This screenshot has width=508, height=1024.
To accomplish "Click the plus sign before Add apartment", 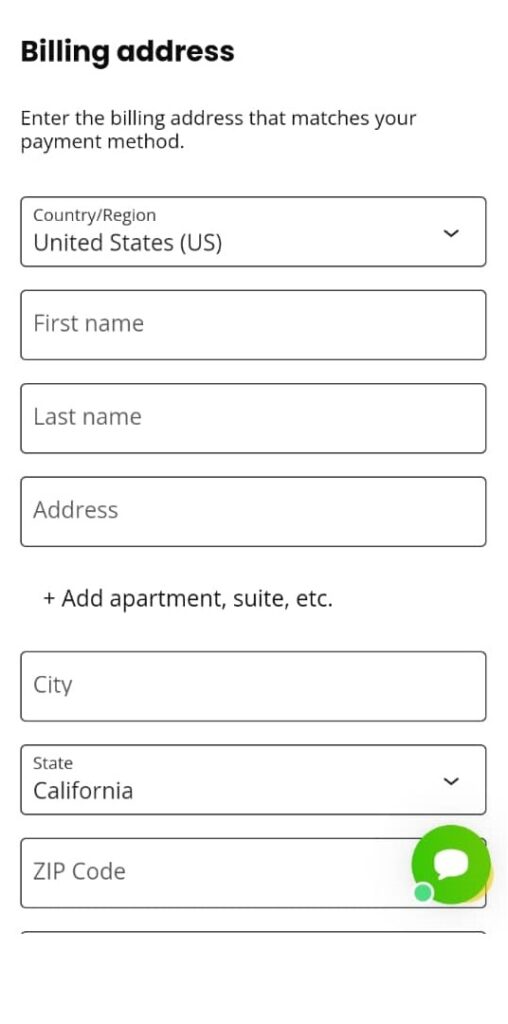I will click(x=49, y=598).
